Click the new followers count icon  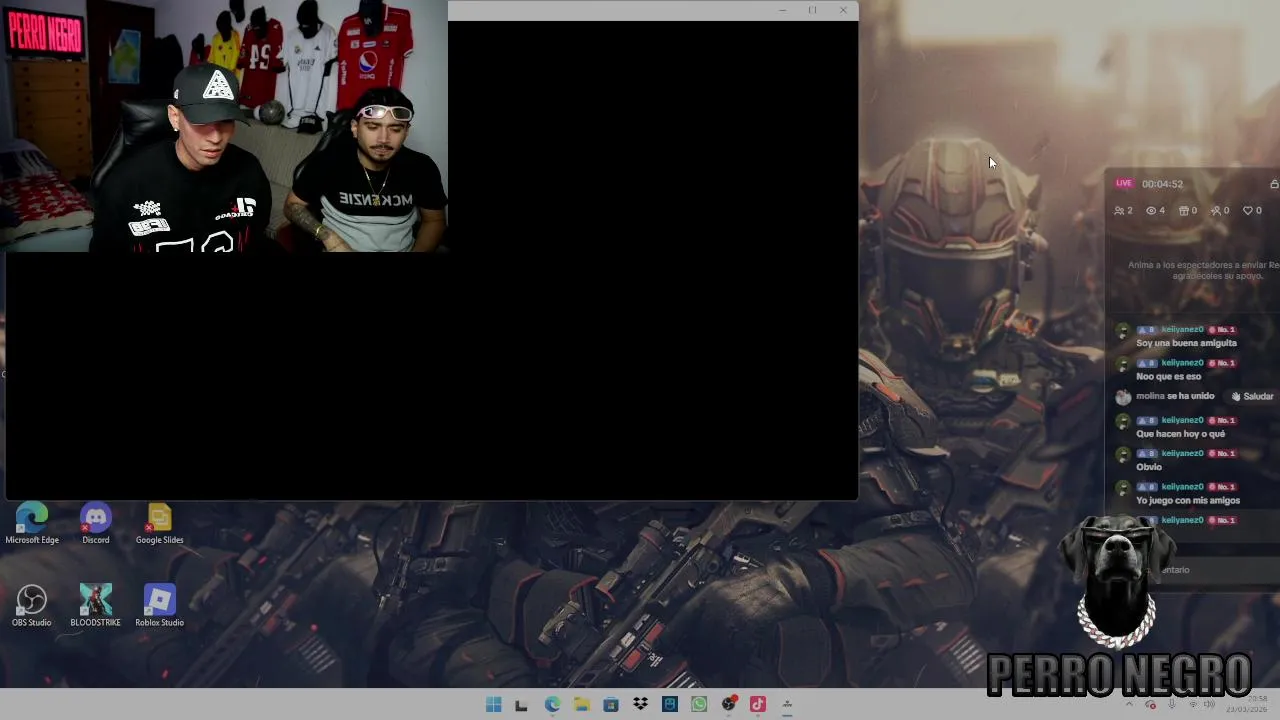[1220, 211]
